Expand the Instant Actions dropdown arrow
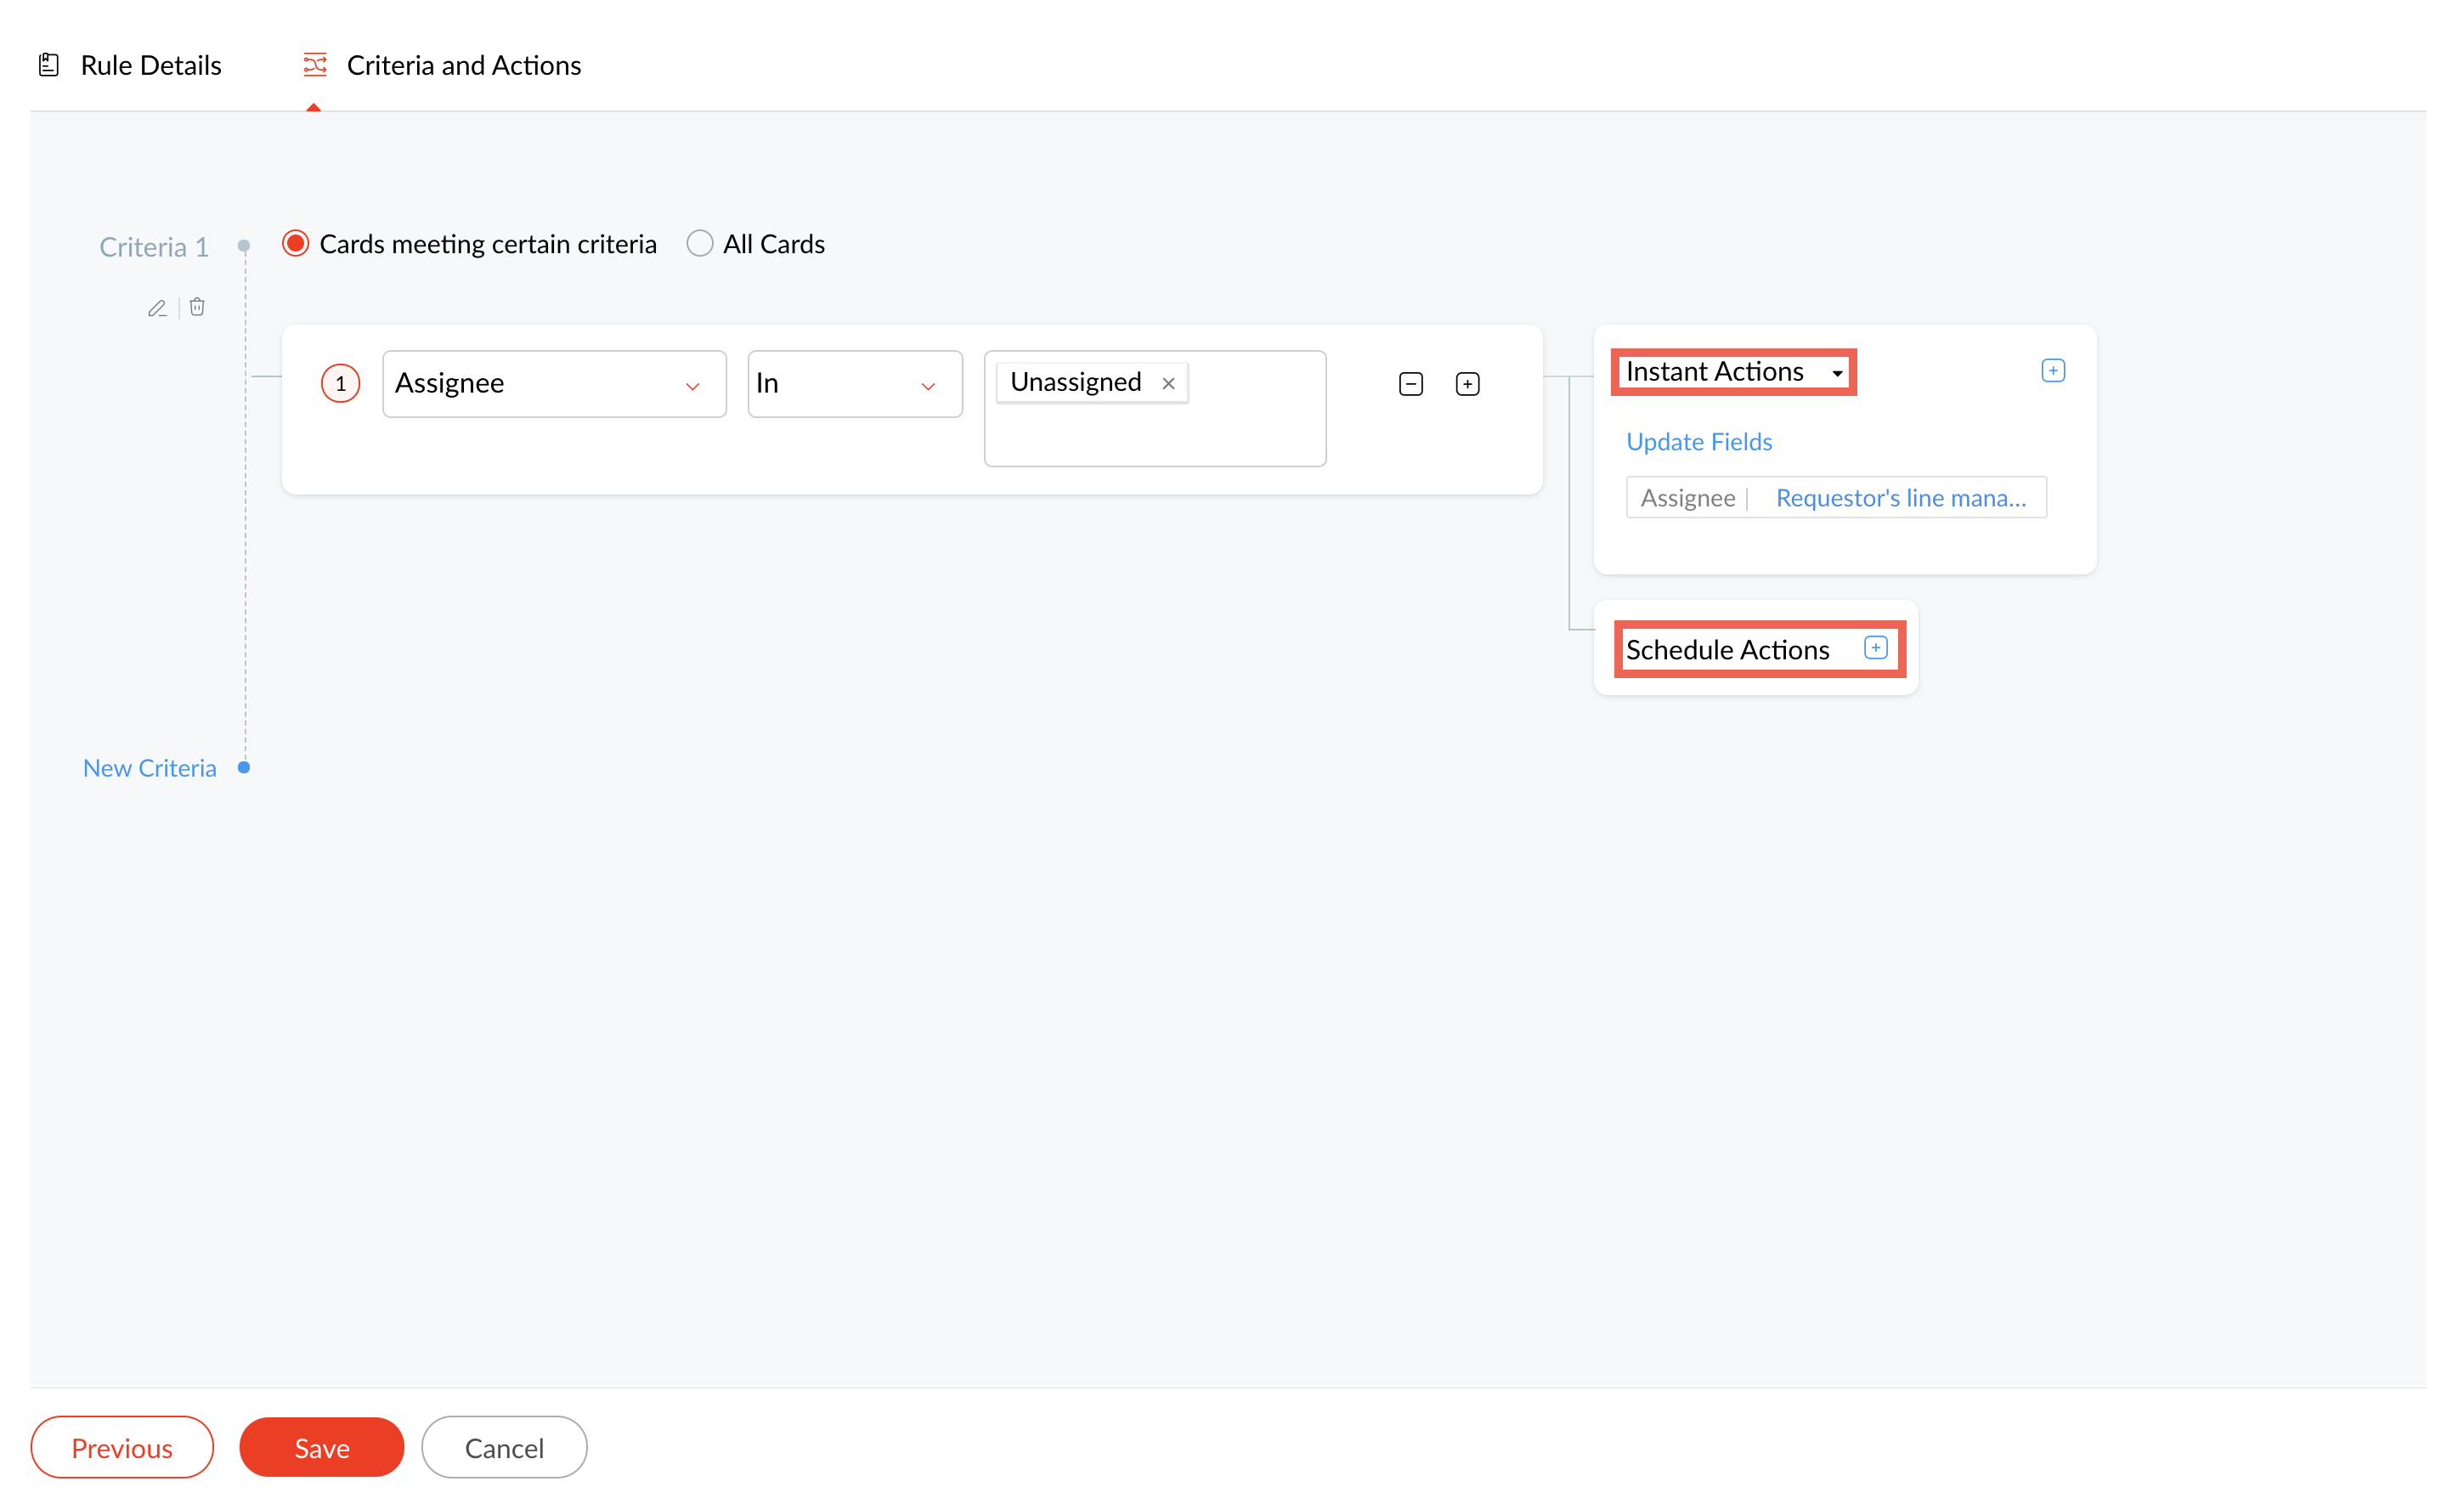 [1837, 373]
